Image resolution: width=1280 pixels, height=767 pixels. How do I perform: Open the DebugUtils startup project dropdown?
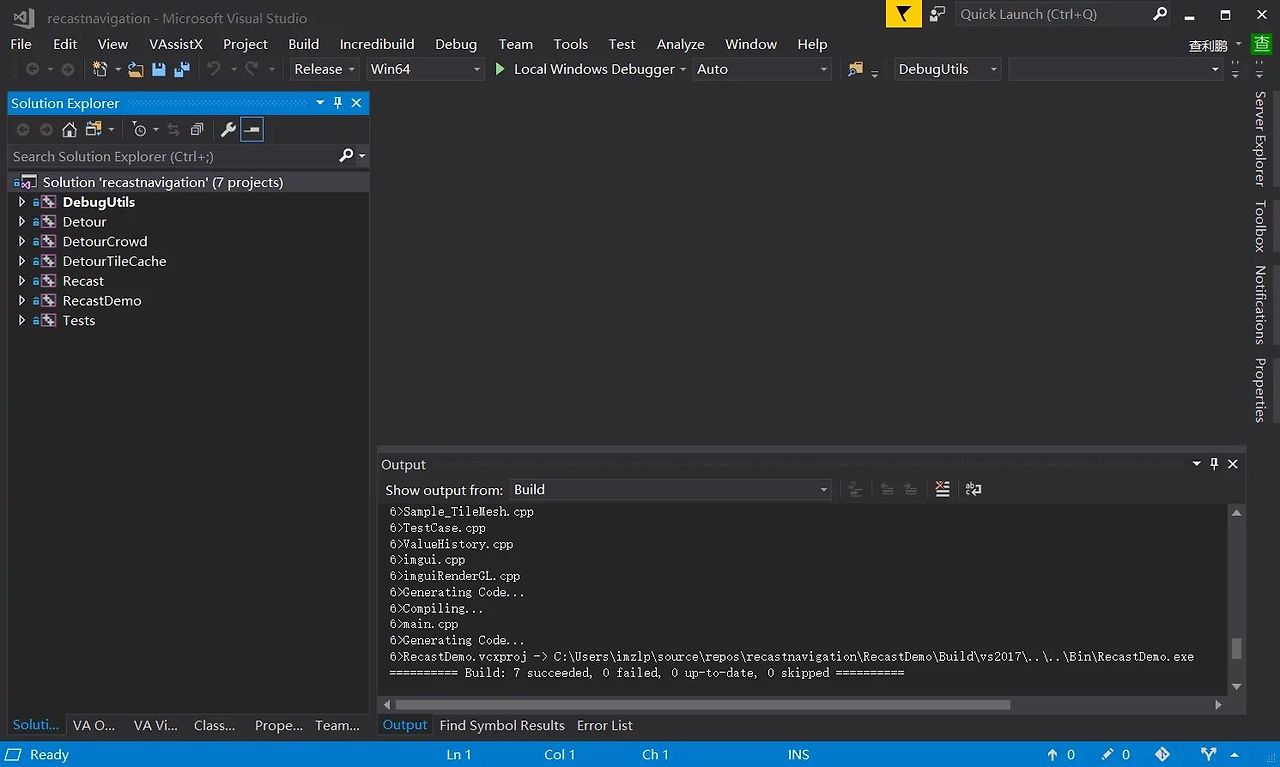[x=947, y=69]
